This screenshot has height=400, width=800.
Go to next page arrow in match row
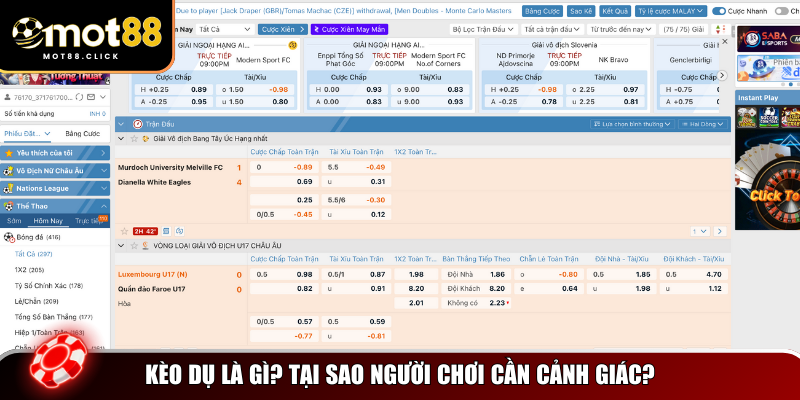pos(720,232)
